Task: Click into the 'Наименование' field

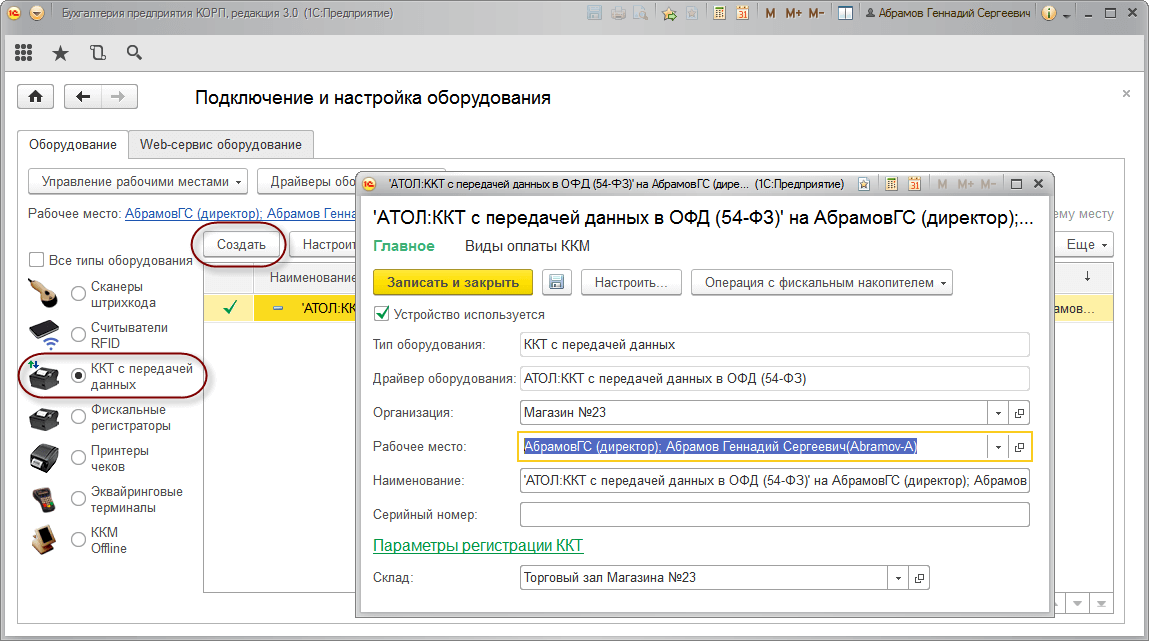Action: (x=775, y=481)
